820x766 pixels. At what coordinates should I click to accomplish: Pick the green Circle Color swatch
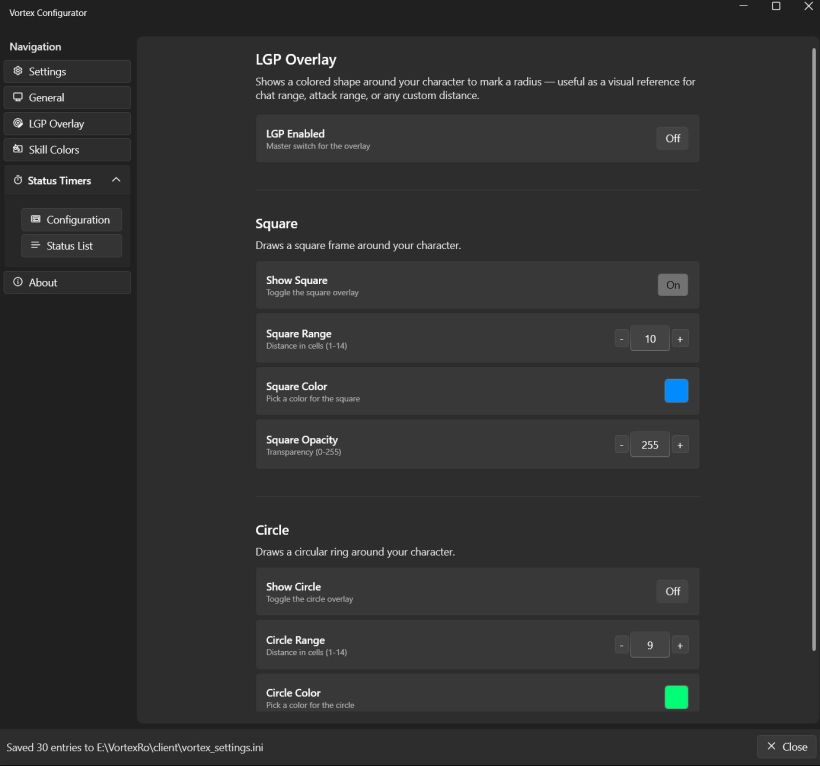point(676,697)
